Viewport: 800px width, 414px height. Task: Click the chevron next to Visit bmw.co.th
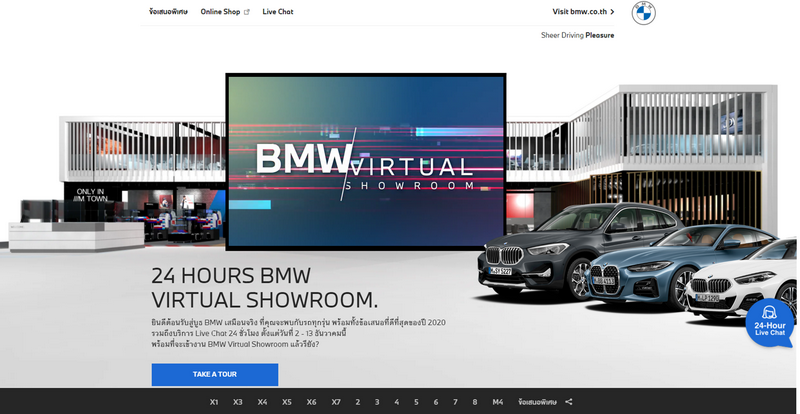point(612,13)
